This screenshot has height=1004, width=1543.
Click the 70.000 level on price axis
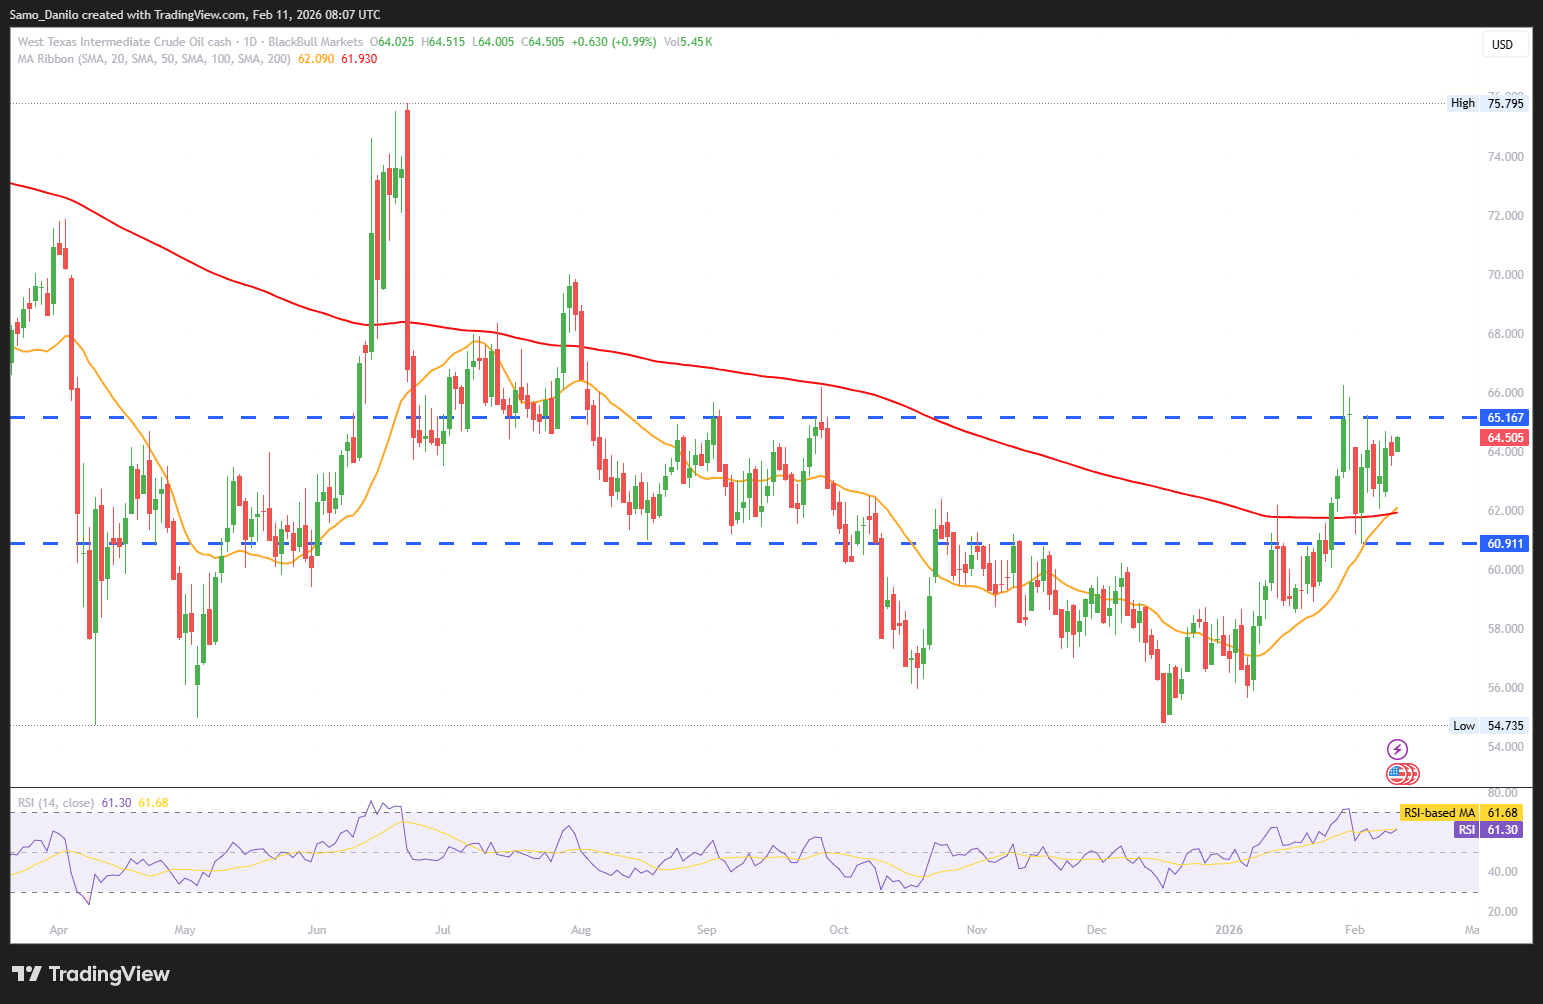(1505, 275)
